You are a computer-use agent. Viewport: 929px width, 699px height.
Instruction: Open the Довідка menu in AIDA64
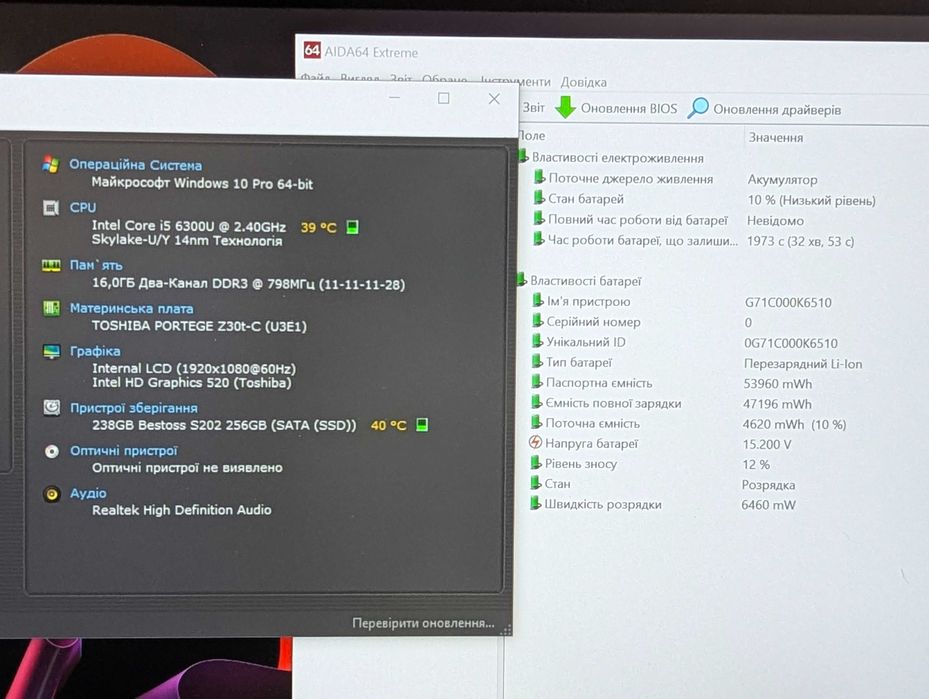coord(584,82)
